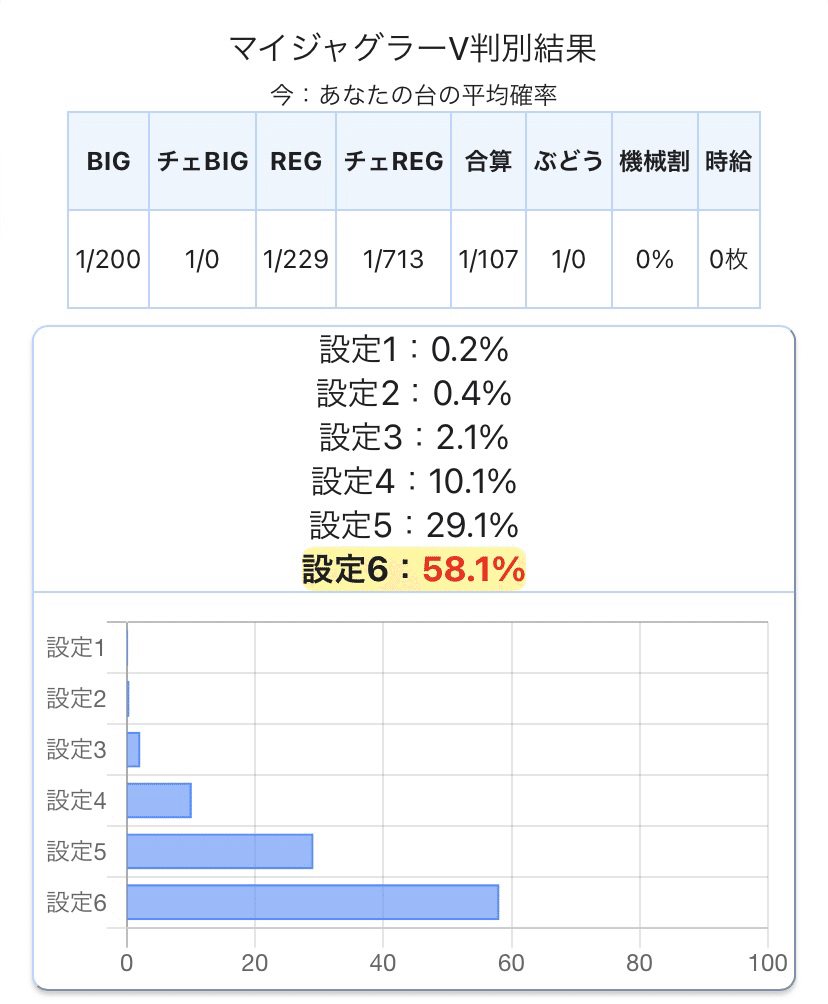Select the チェBIG column header
The image size is (828, 1004).
(x=202, y=161)
